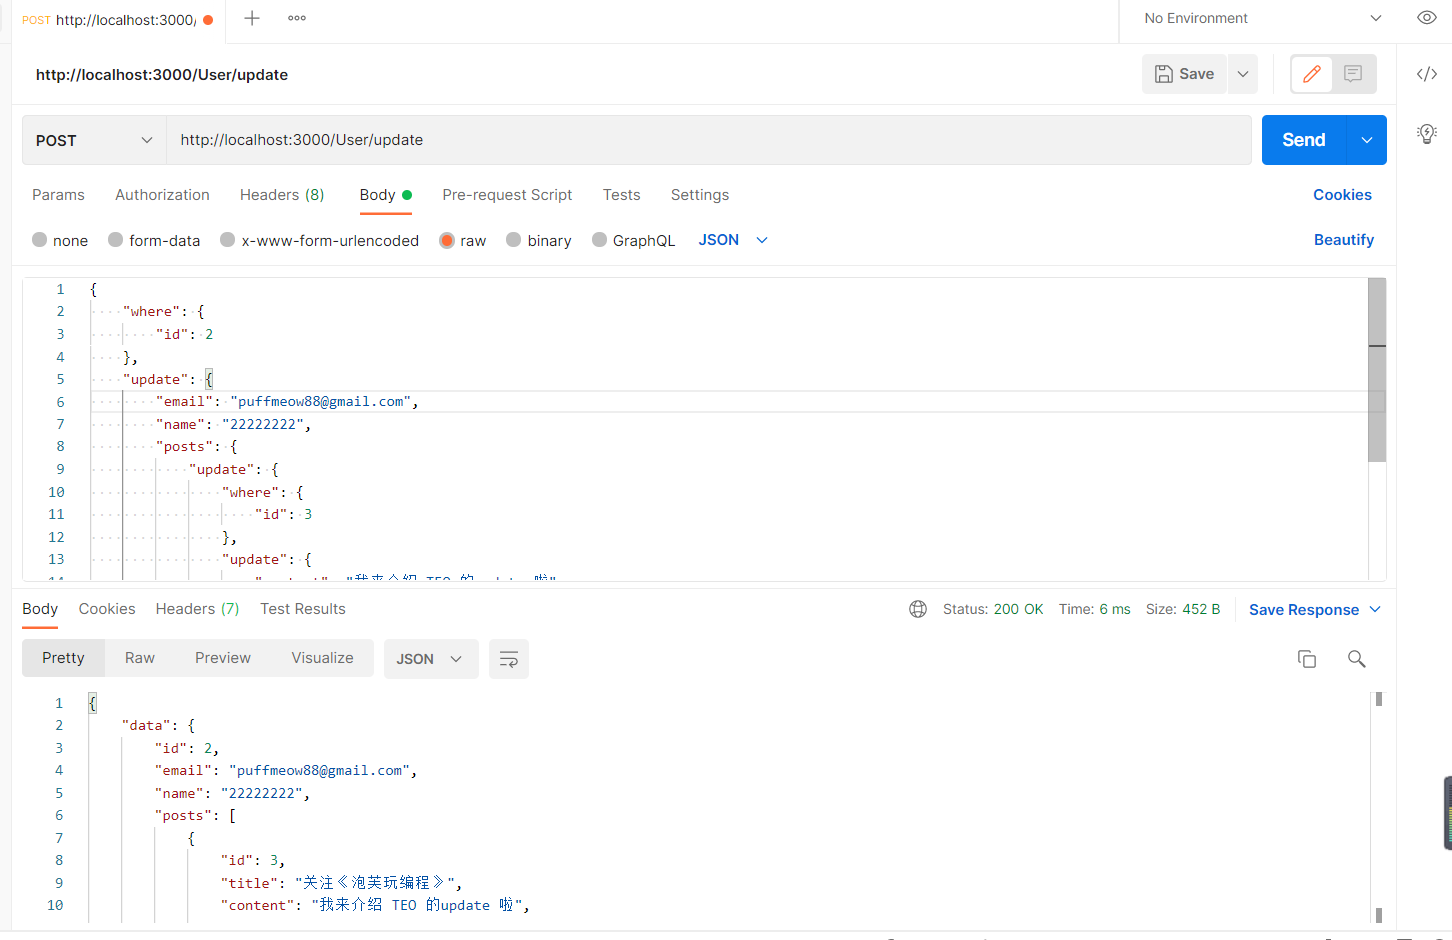This screenshot has height=940, width=1452.
Task: Open the Tests tab
Action: 621,195
